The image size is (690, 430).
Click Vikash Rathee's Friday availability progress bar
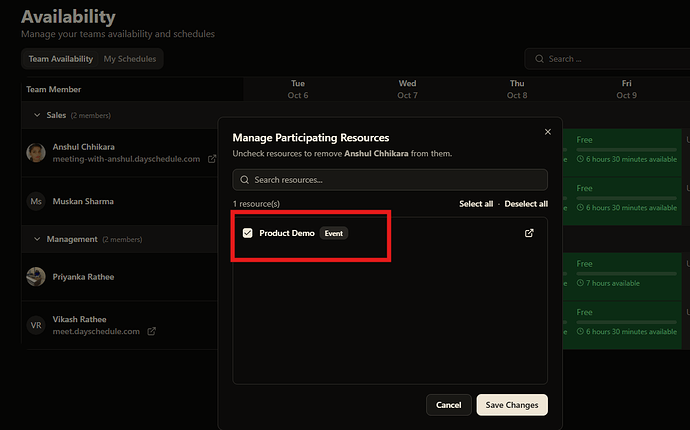(627, 323)
